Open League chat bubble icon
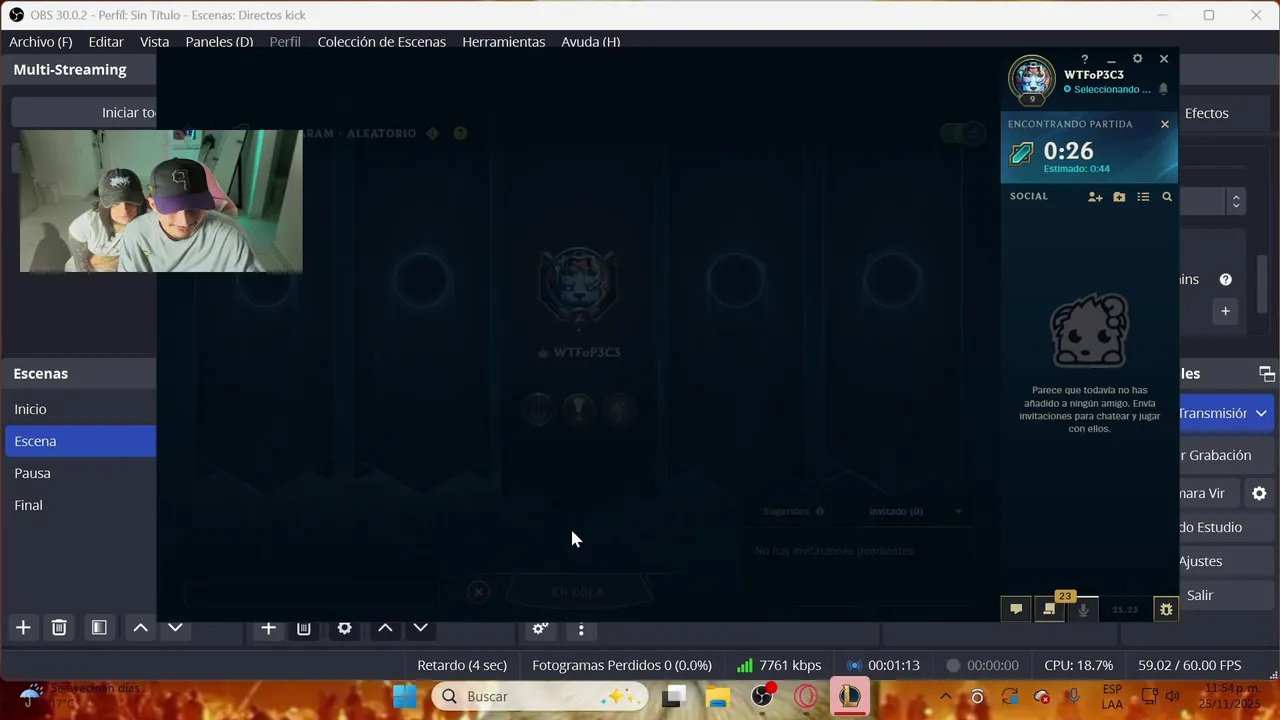The image size is (1280, 720). point(1016,609)
